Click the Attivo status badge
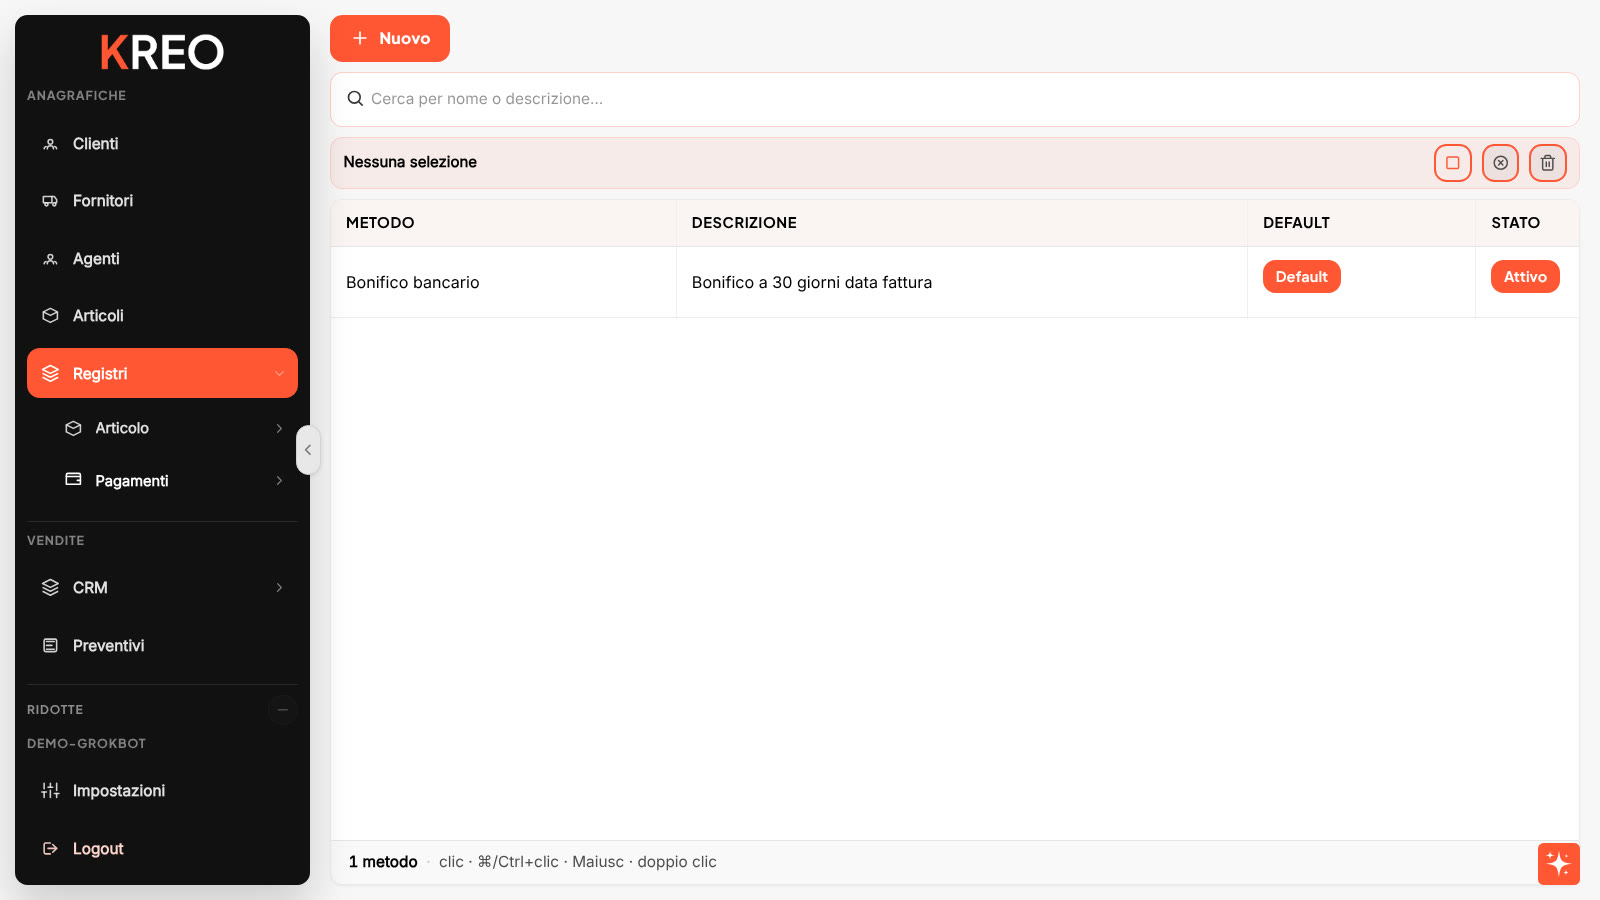The width and height of the screenshot is (1600, 900). pos(1525,277)
